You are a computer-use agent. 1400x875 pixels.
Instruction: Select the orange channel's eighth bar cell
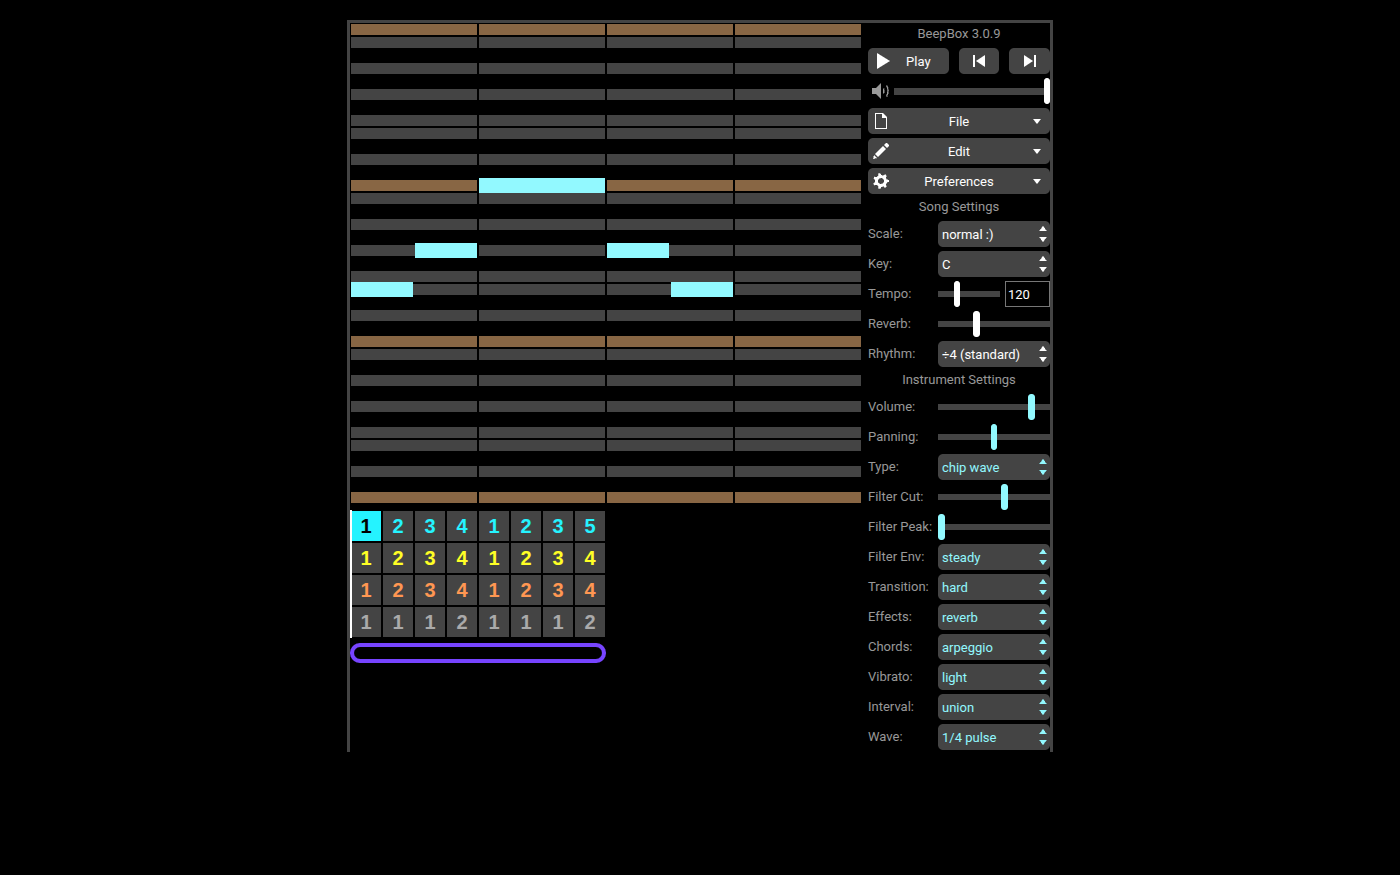(x=590, y=590)
